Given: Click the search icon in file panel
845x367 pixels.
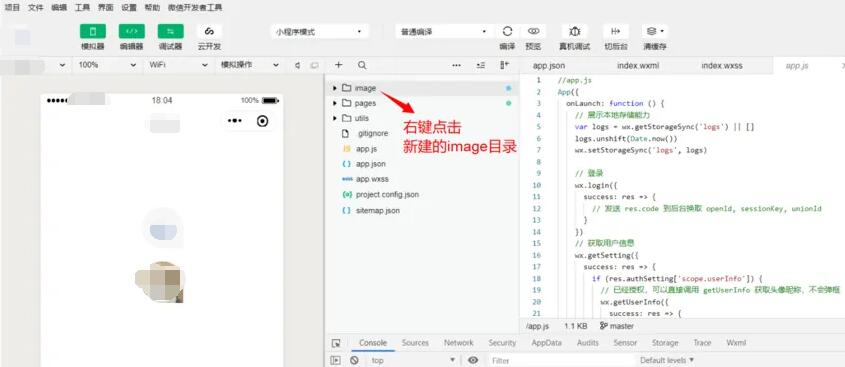Looking at the screenshot, I should [362, 65].
